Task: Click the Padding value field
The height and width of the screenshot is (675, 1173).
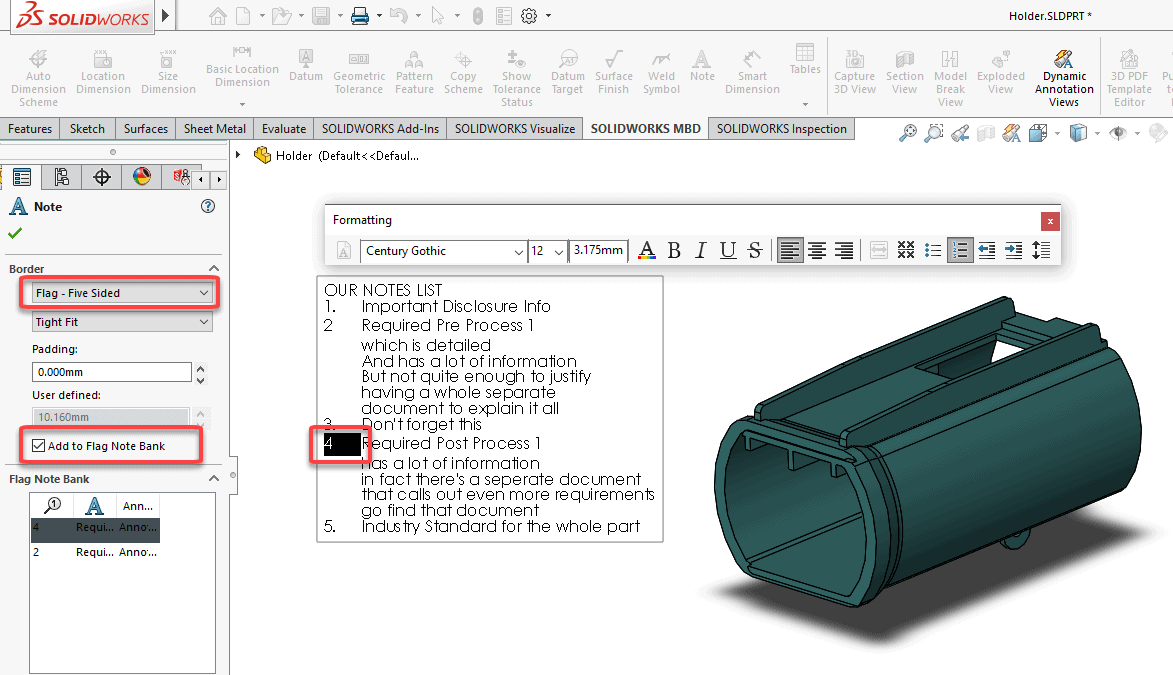Action: click(x=111, y=372)
